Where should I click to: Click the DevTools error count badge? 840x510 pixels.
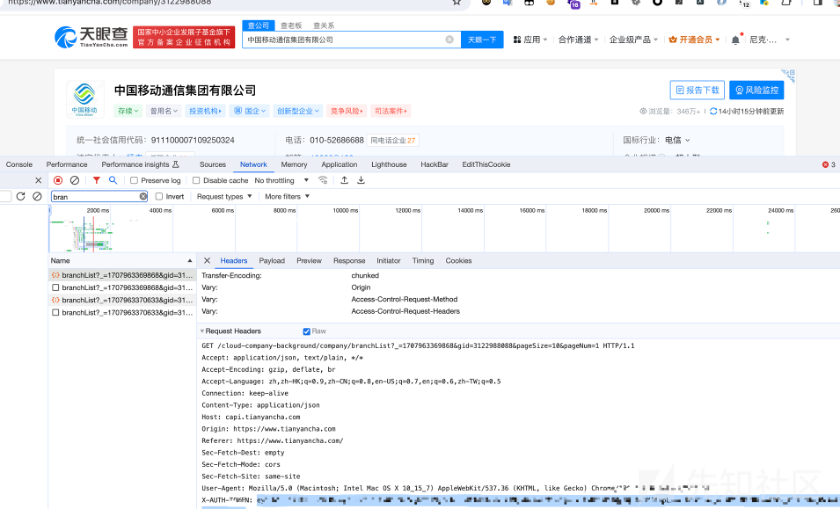(829, 164)
